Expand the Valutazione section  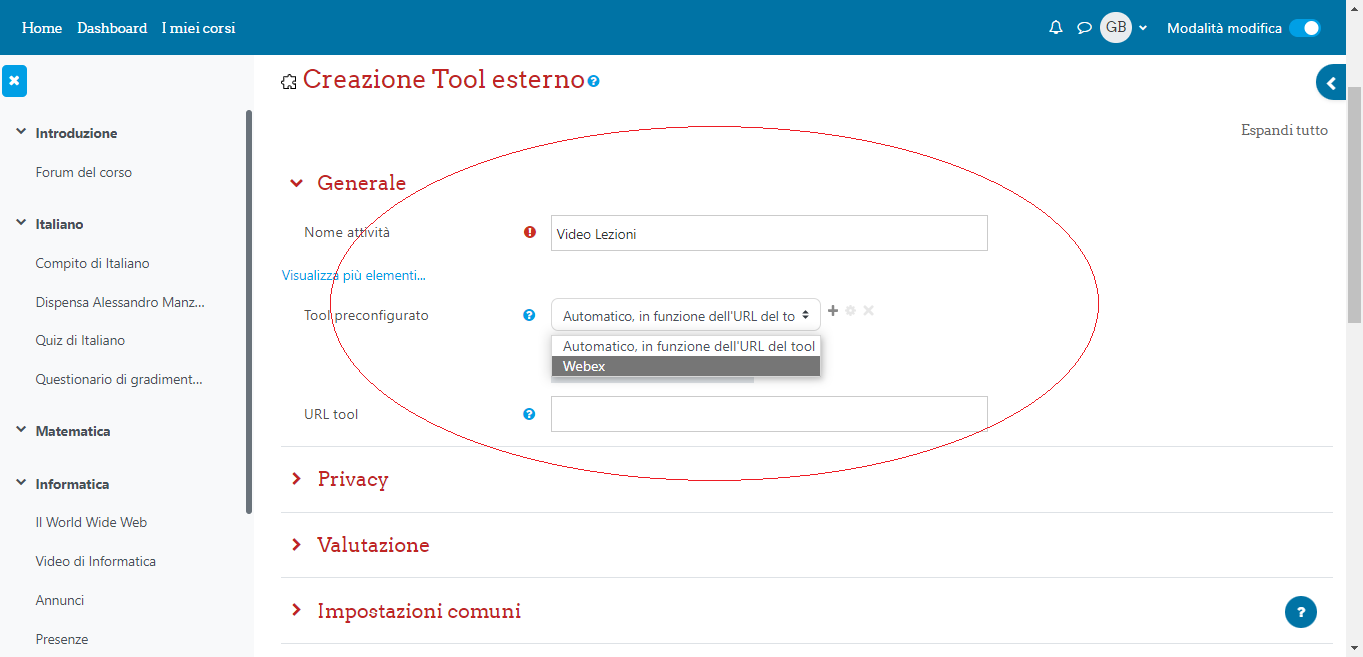pos(296,545)
